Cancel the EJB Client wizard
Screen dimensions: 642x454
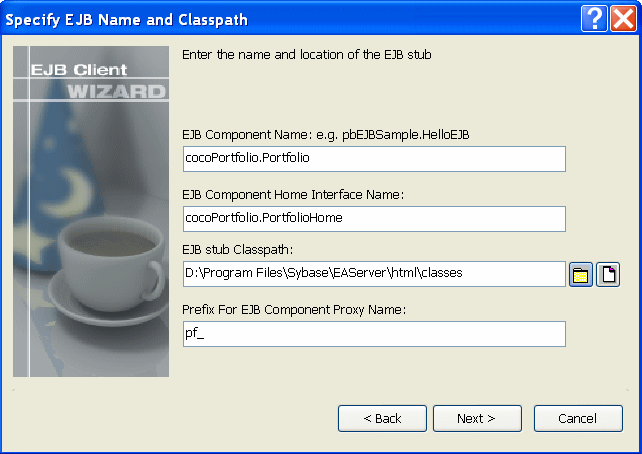(577, 418)
